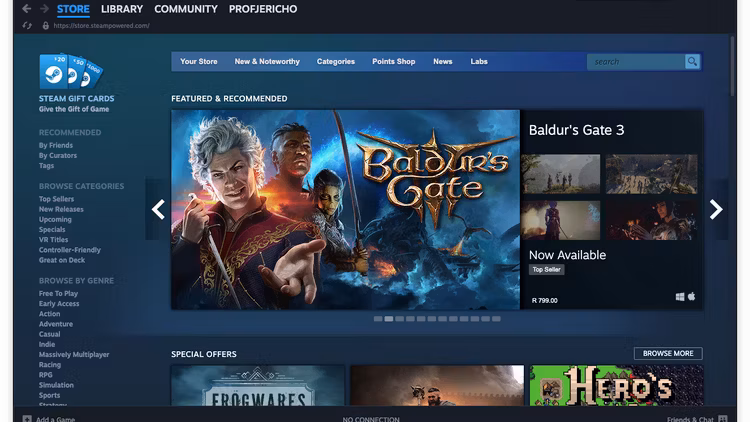
Task: Open recommendations By Friends
Action: [x=56, y=145]
